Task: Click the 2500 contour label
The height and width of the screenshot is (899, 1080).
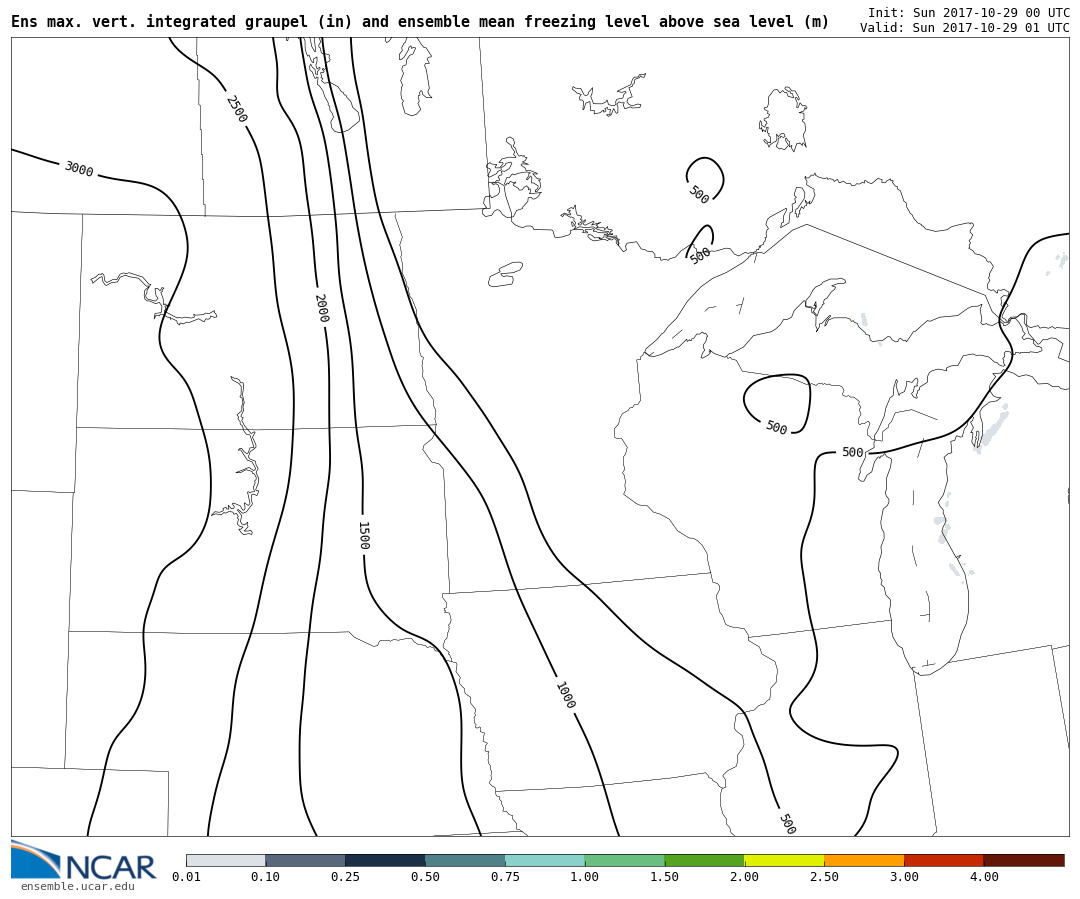Action: [x=236, y=109]
